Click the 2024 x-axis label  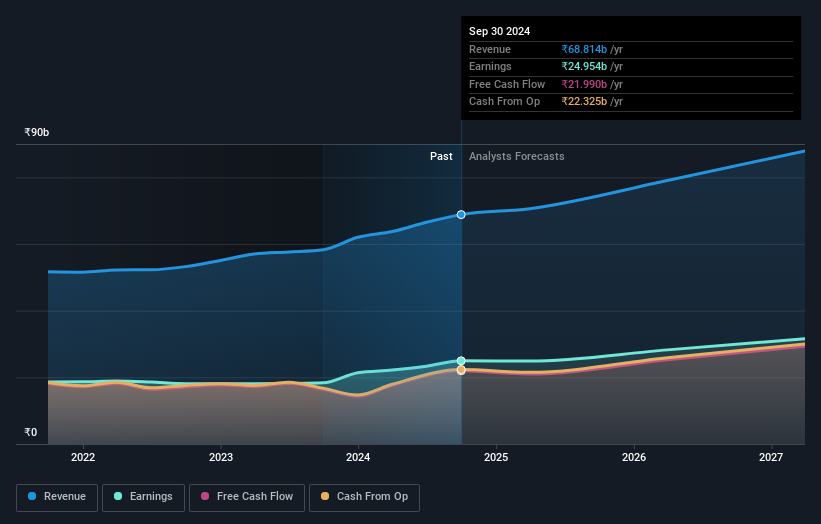coord(358,458)
